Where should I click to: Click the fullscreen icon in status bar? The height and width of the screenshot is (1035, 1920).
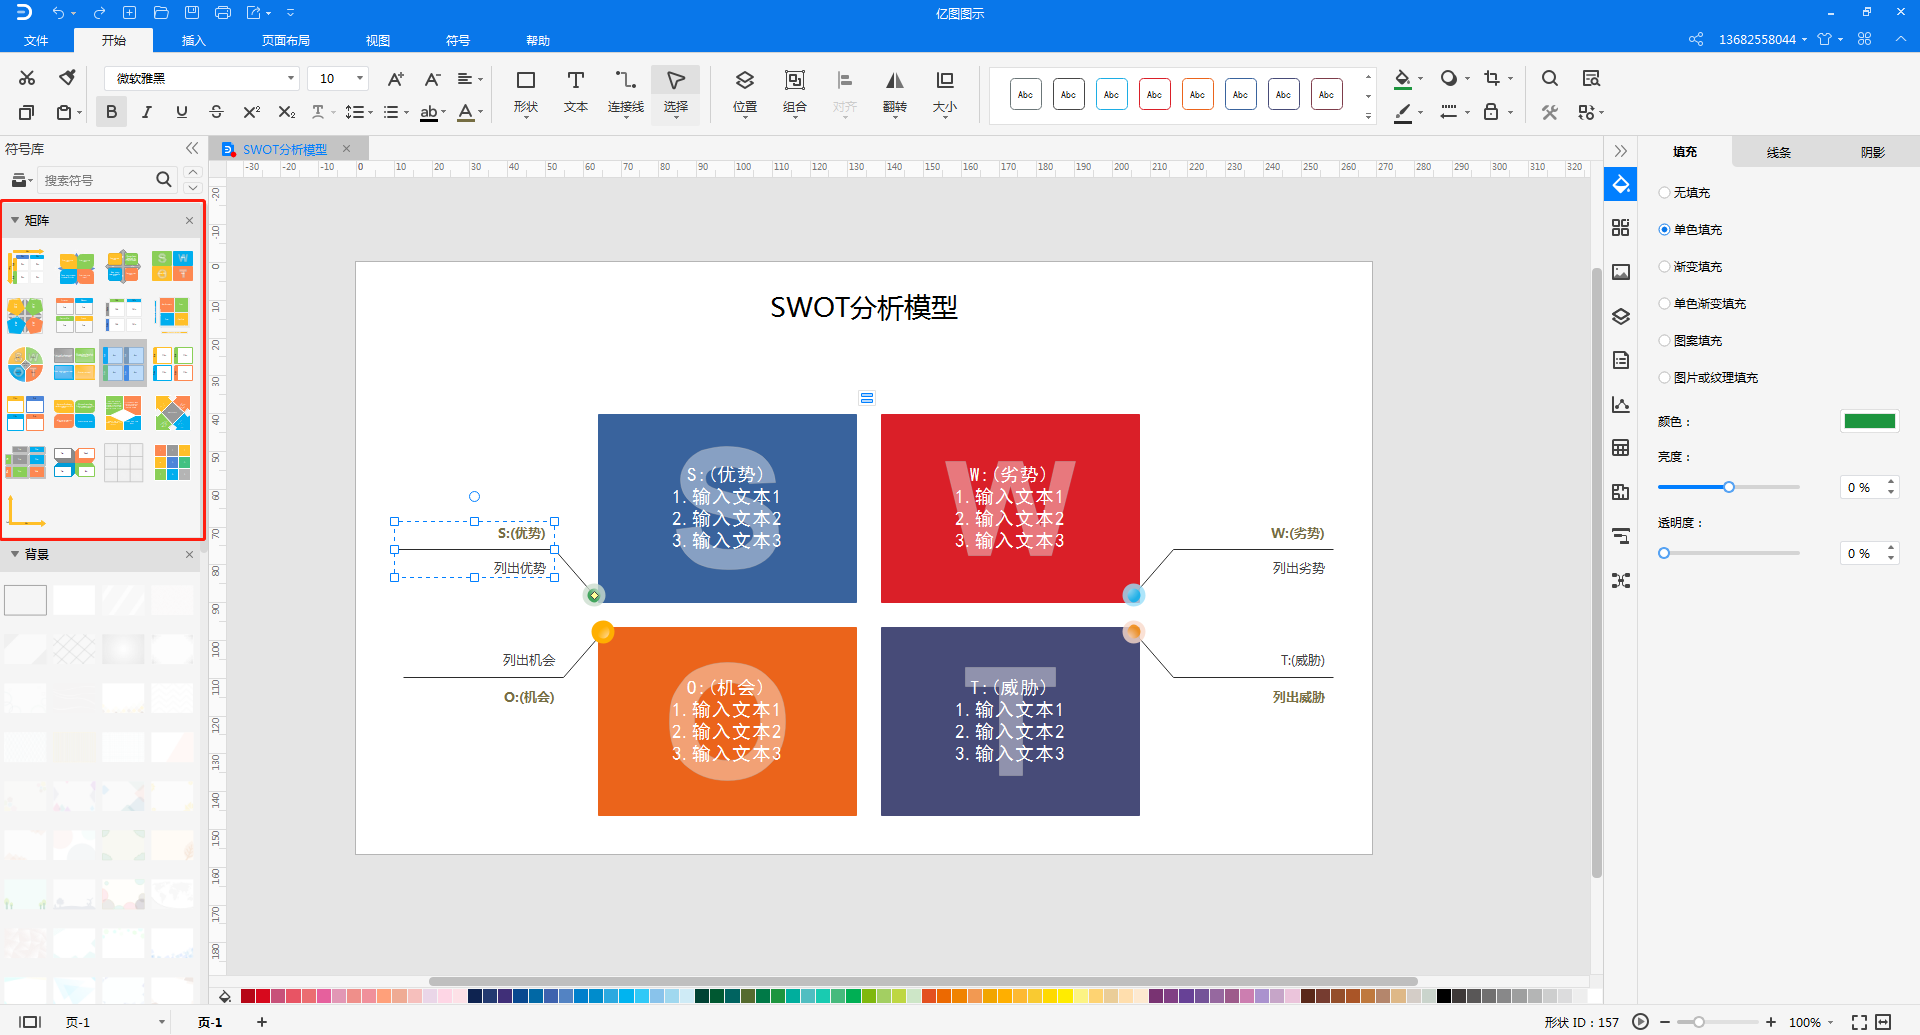tap(1859, 1022)
